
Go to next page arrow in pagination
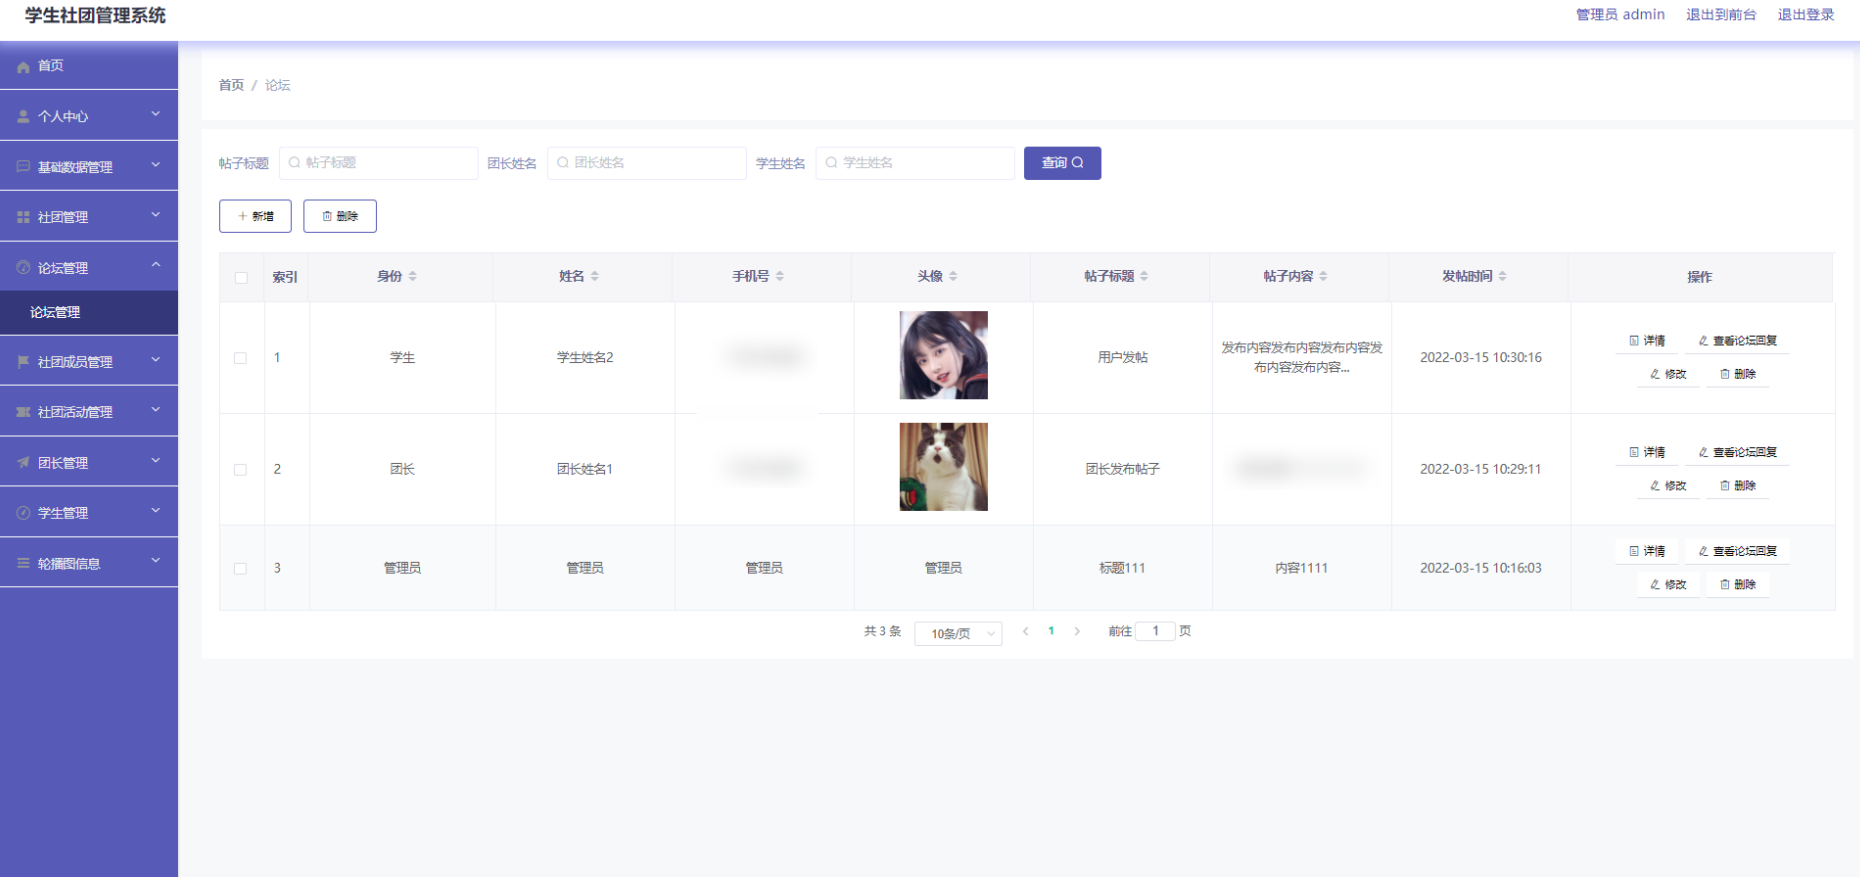(x=1077, y=631)
